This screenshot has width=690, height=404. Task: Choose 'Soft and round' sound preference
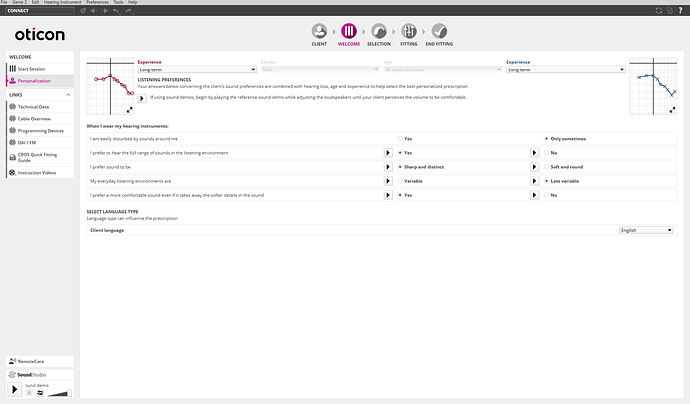547,167
